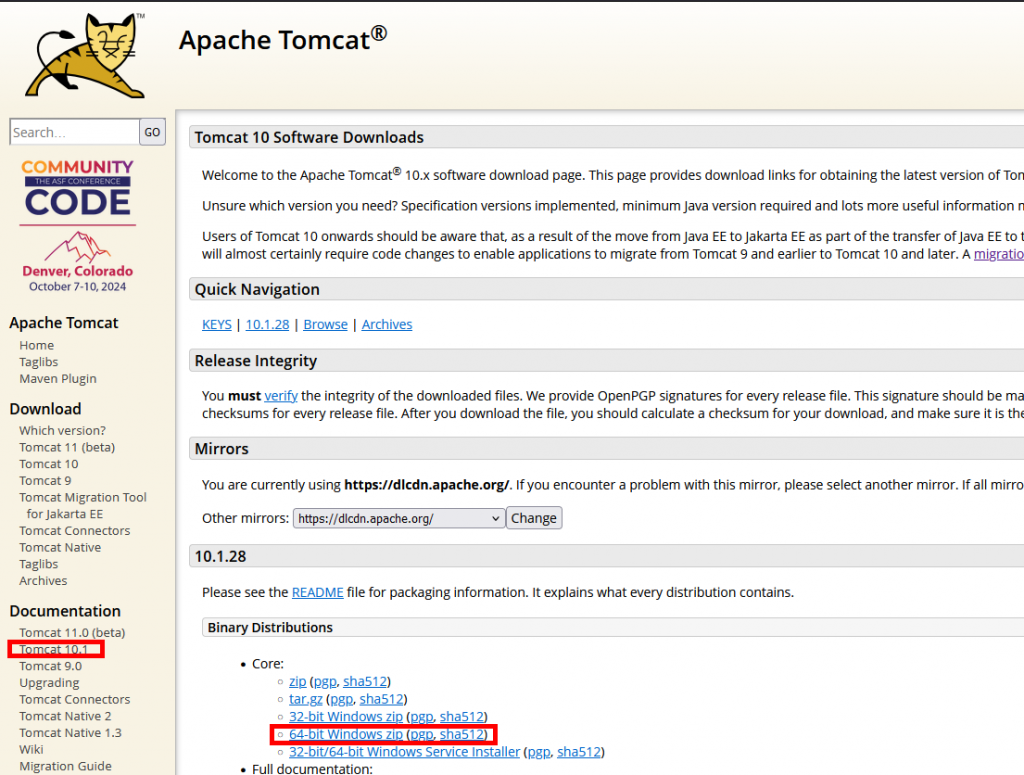Open the Archives quick navigation link
This screenshot has width=1024, height=775.
point(387,324)
